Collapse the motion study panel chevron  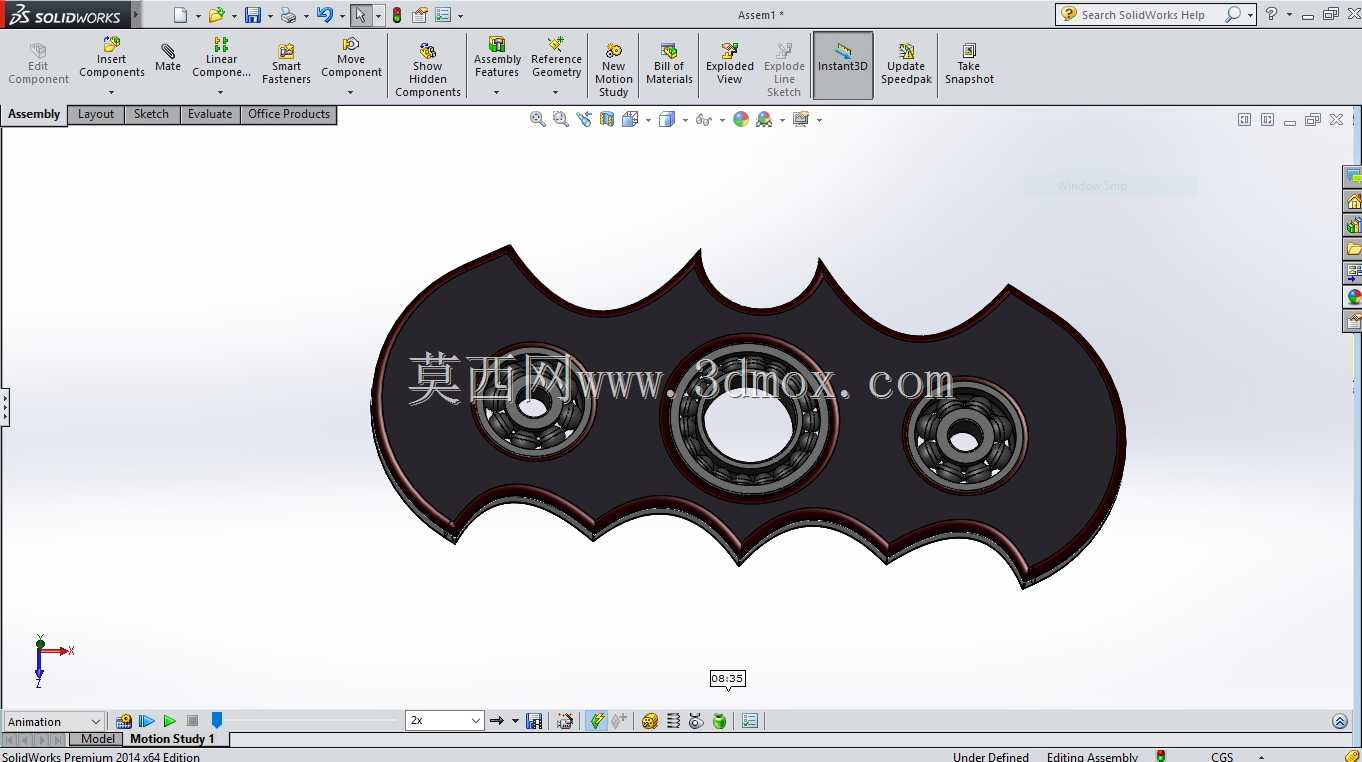1340,721
